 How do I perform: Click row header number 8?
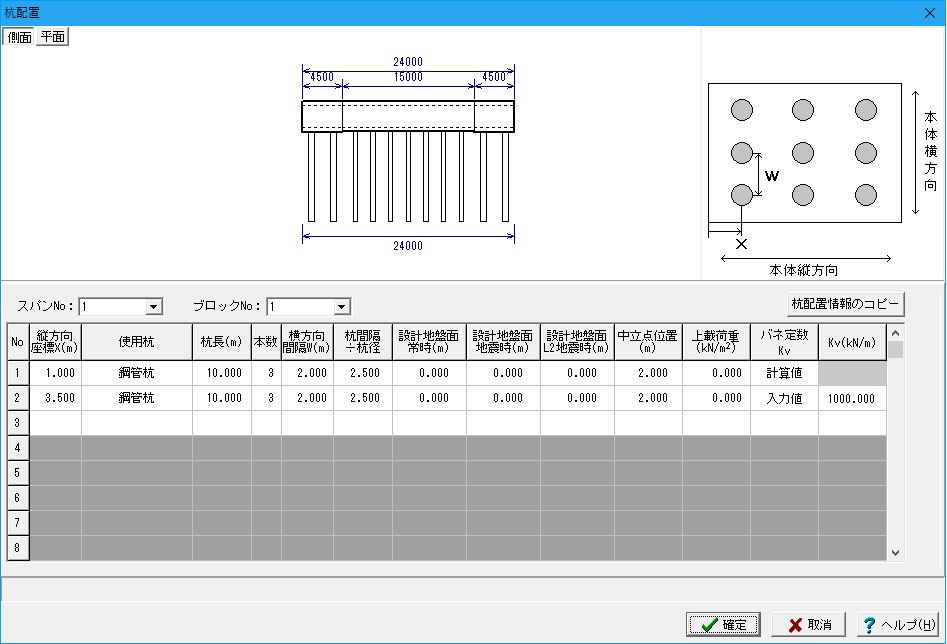[18, 548]
